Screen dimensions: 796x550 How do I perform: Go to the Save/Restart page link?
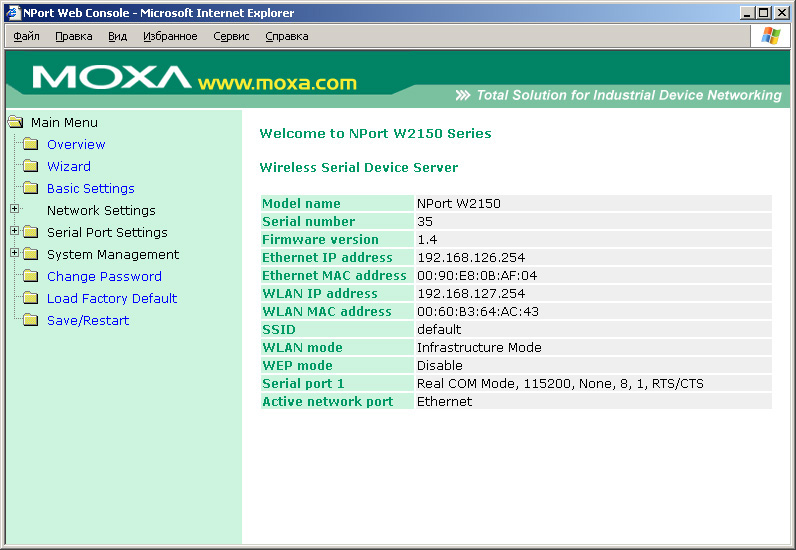pos(88,321)
